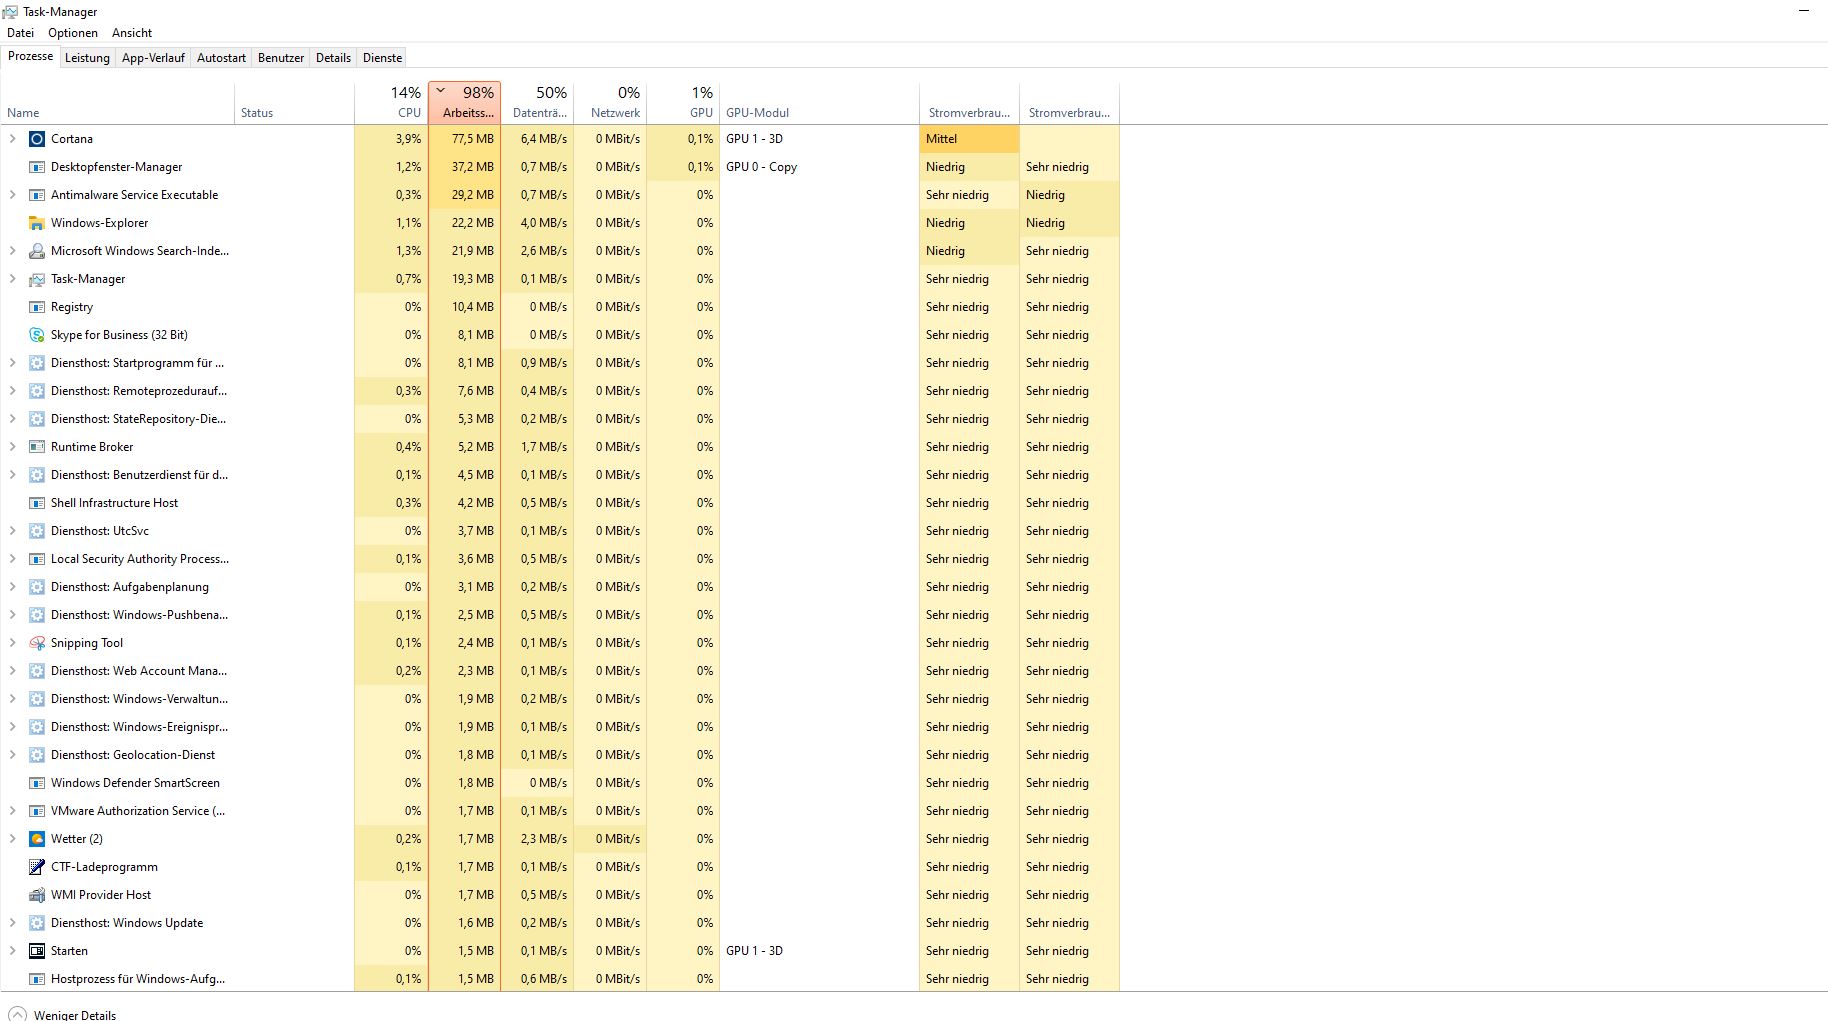Viewport: 1828px width, 1021px height.
Task: Open the Datei menu
Action: tap(20, 33)
